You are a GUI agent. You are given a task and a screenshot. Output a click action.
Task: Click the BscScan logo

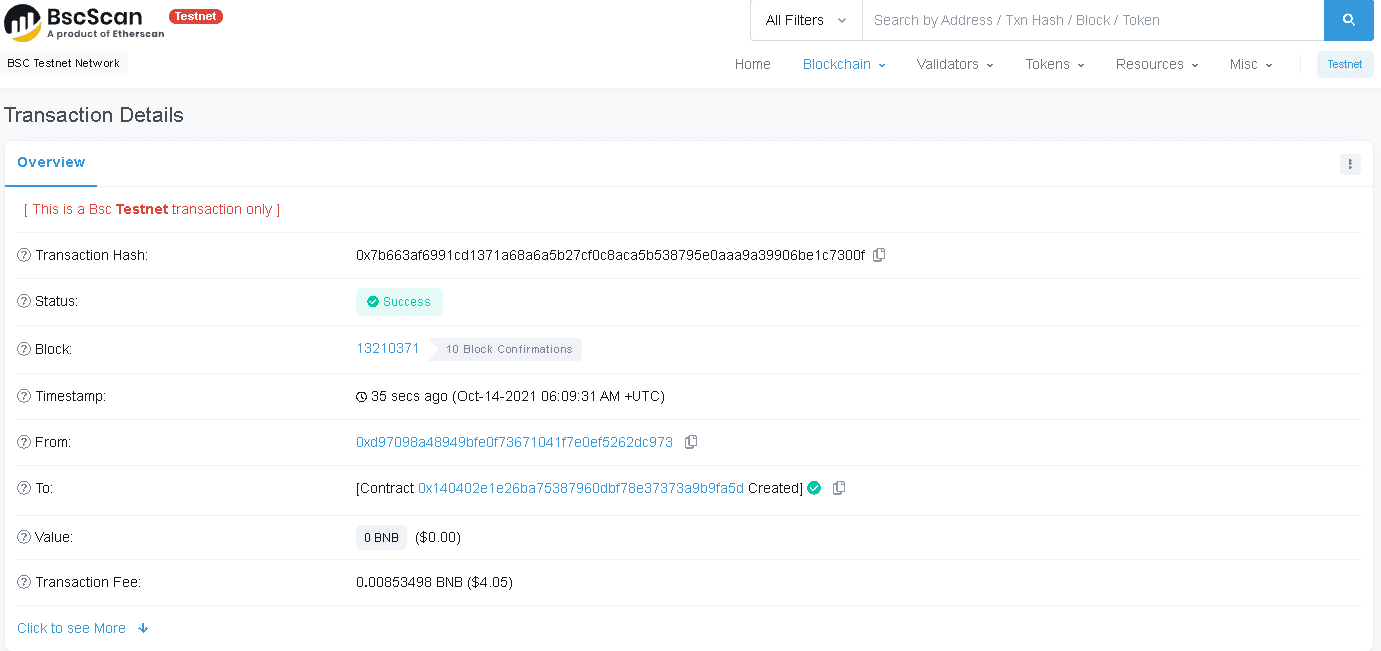[x=84, y=22]
